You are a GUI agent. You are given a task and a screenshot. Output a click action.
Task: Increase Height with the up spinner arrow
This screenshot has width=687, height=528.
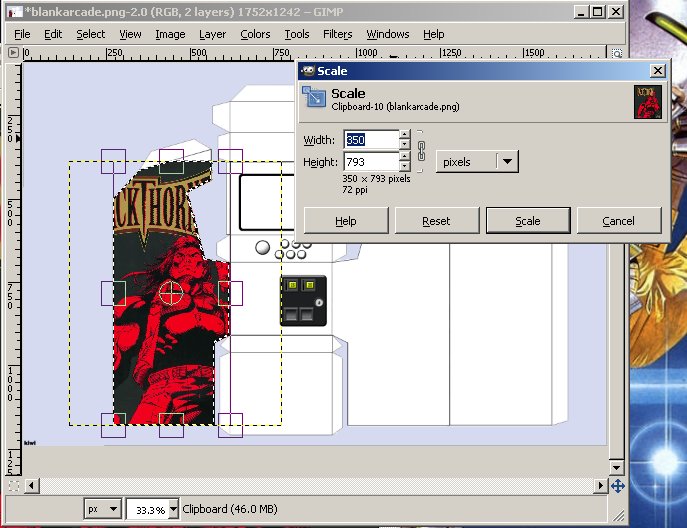(x=404, y=156)
